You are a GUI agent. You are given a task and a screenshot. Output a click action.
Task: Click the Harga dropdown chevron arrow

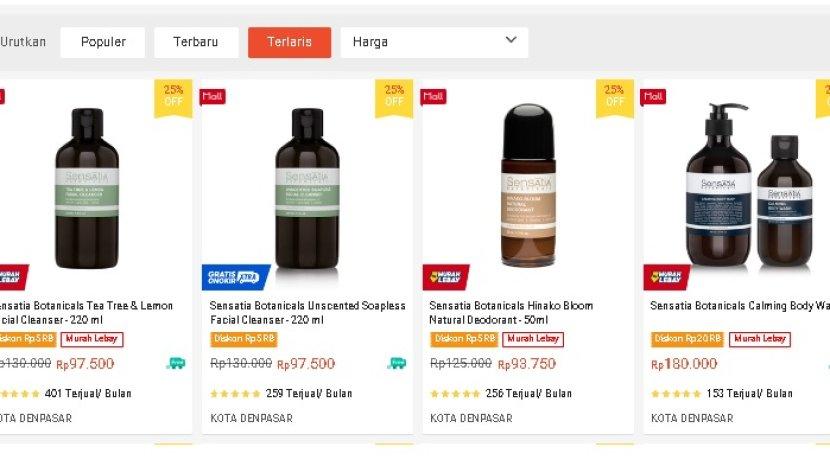pyautogui.click(x=511, y=40)
